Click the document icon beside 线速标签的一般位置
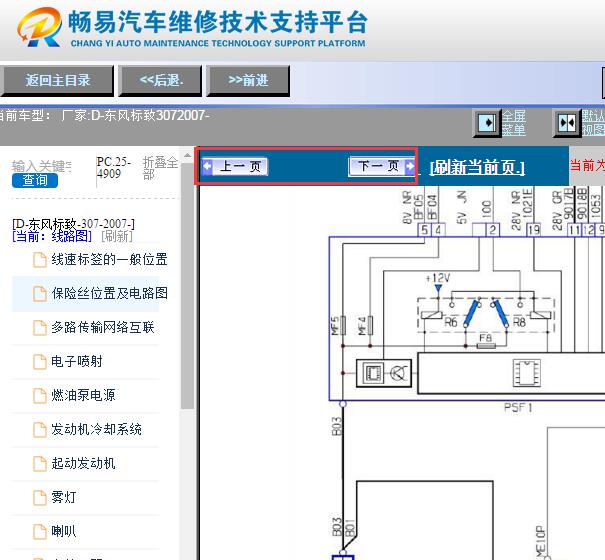Image resolution: width=605 pixels, height=560 pixels. [x=40, y=260]
